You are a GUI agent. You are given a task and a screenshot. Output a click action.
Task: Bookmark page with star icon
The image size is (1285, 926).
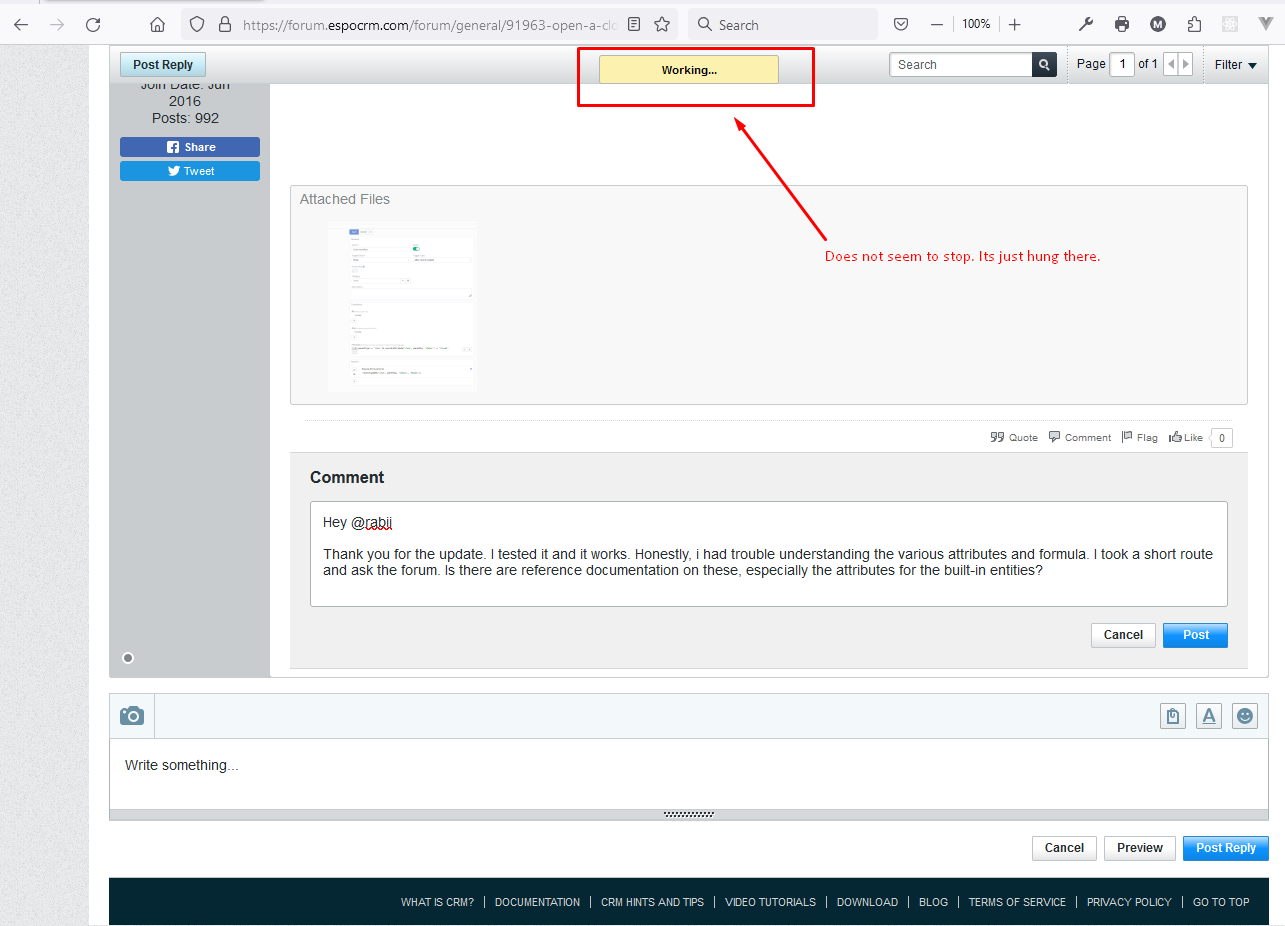pos(662,25)
